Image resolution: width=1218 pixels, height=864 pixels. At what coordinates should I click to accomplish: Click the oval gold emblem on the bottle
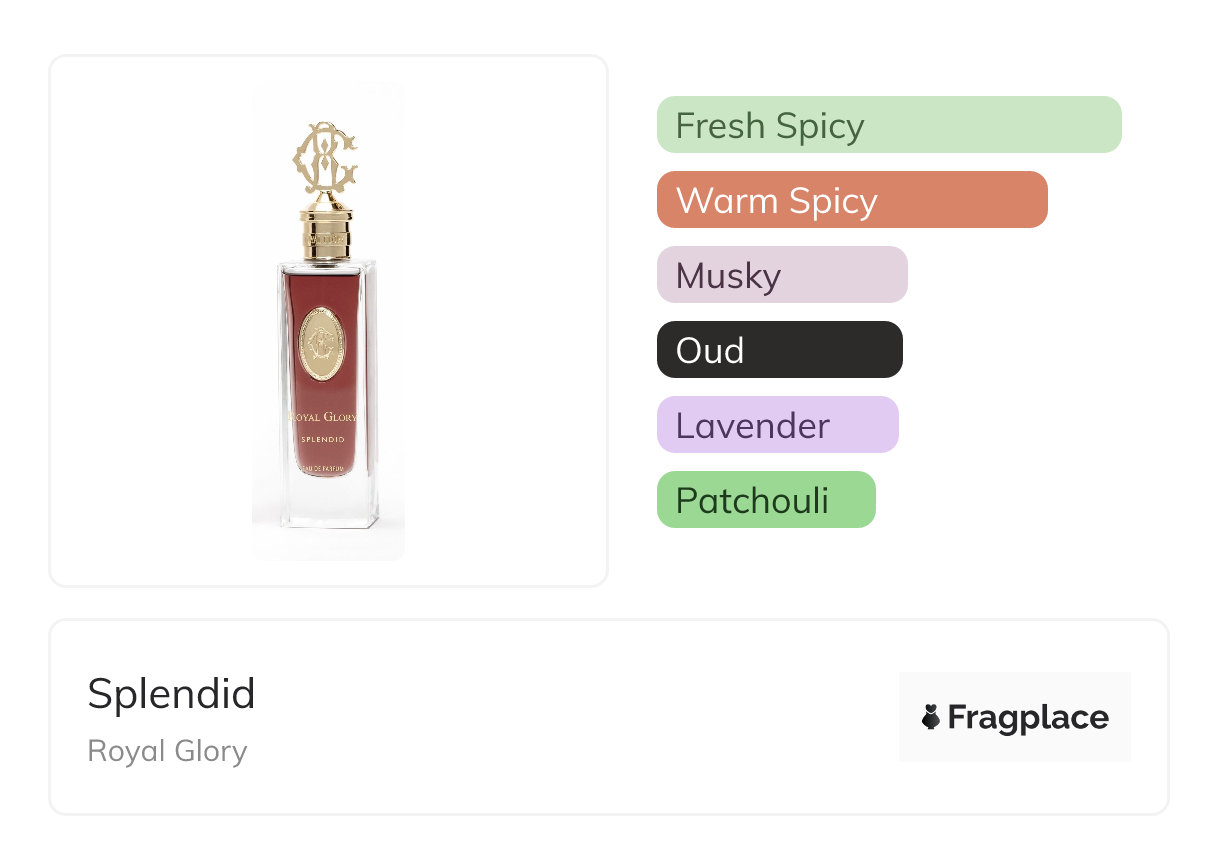click(326, 344)
